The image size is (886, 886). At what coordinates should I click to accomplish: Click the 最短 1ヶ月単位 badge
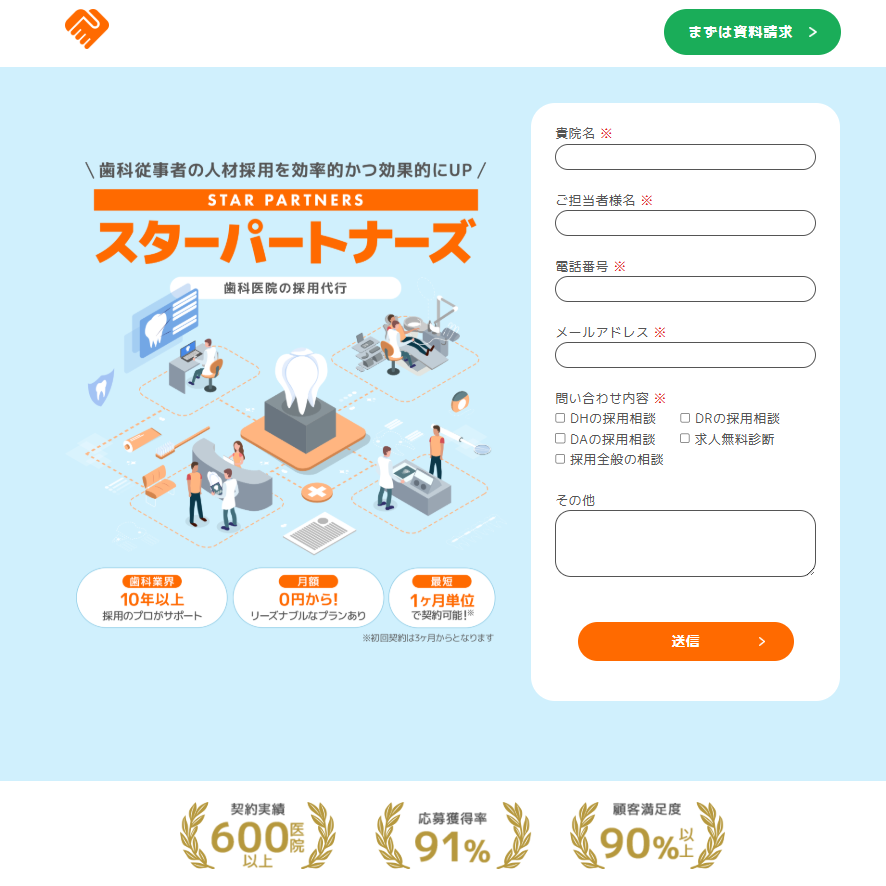coord(442,598)
